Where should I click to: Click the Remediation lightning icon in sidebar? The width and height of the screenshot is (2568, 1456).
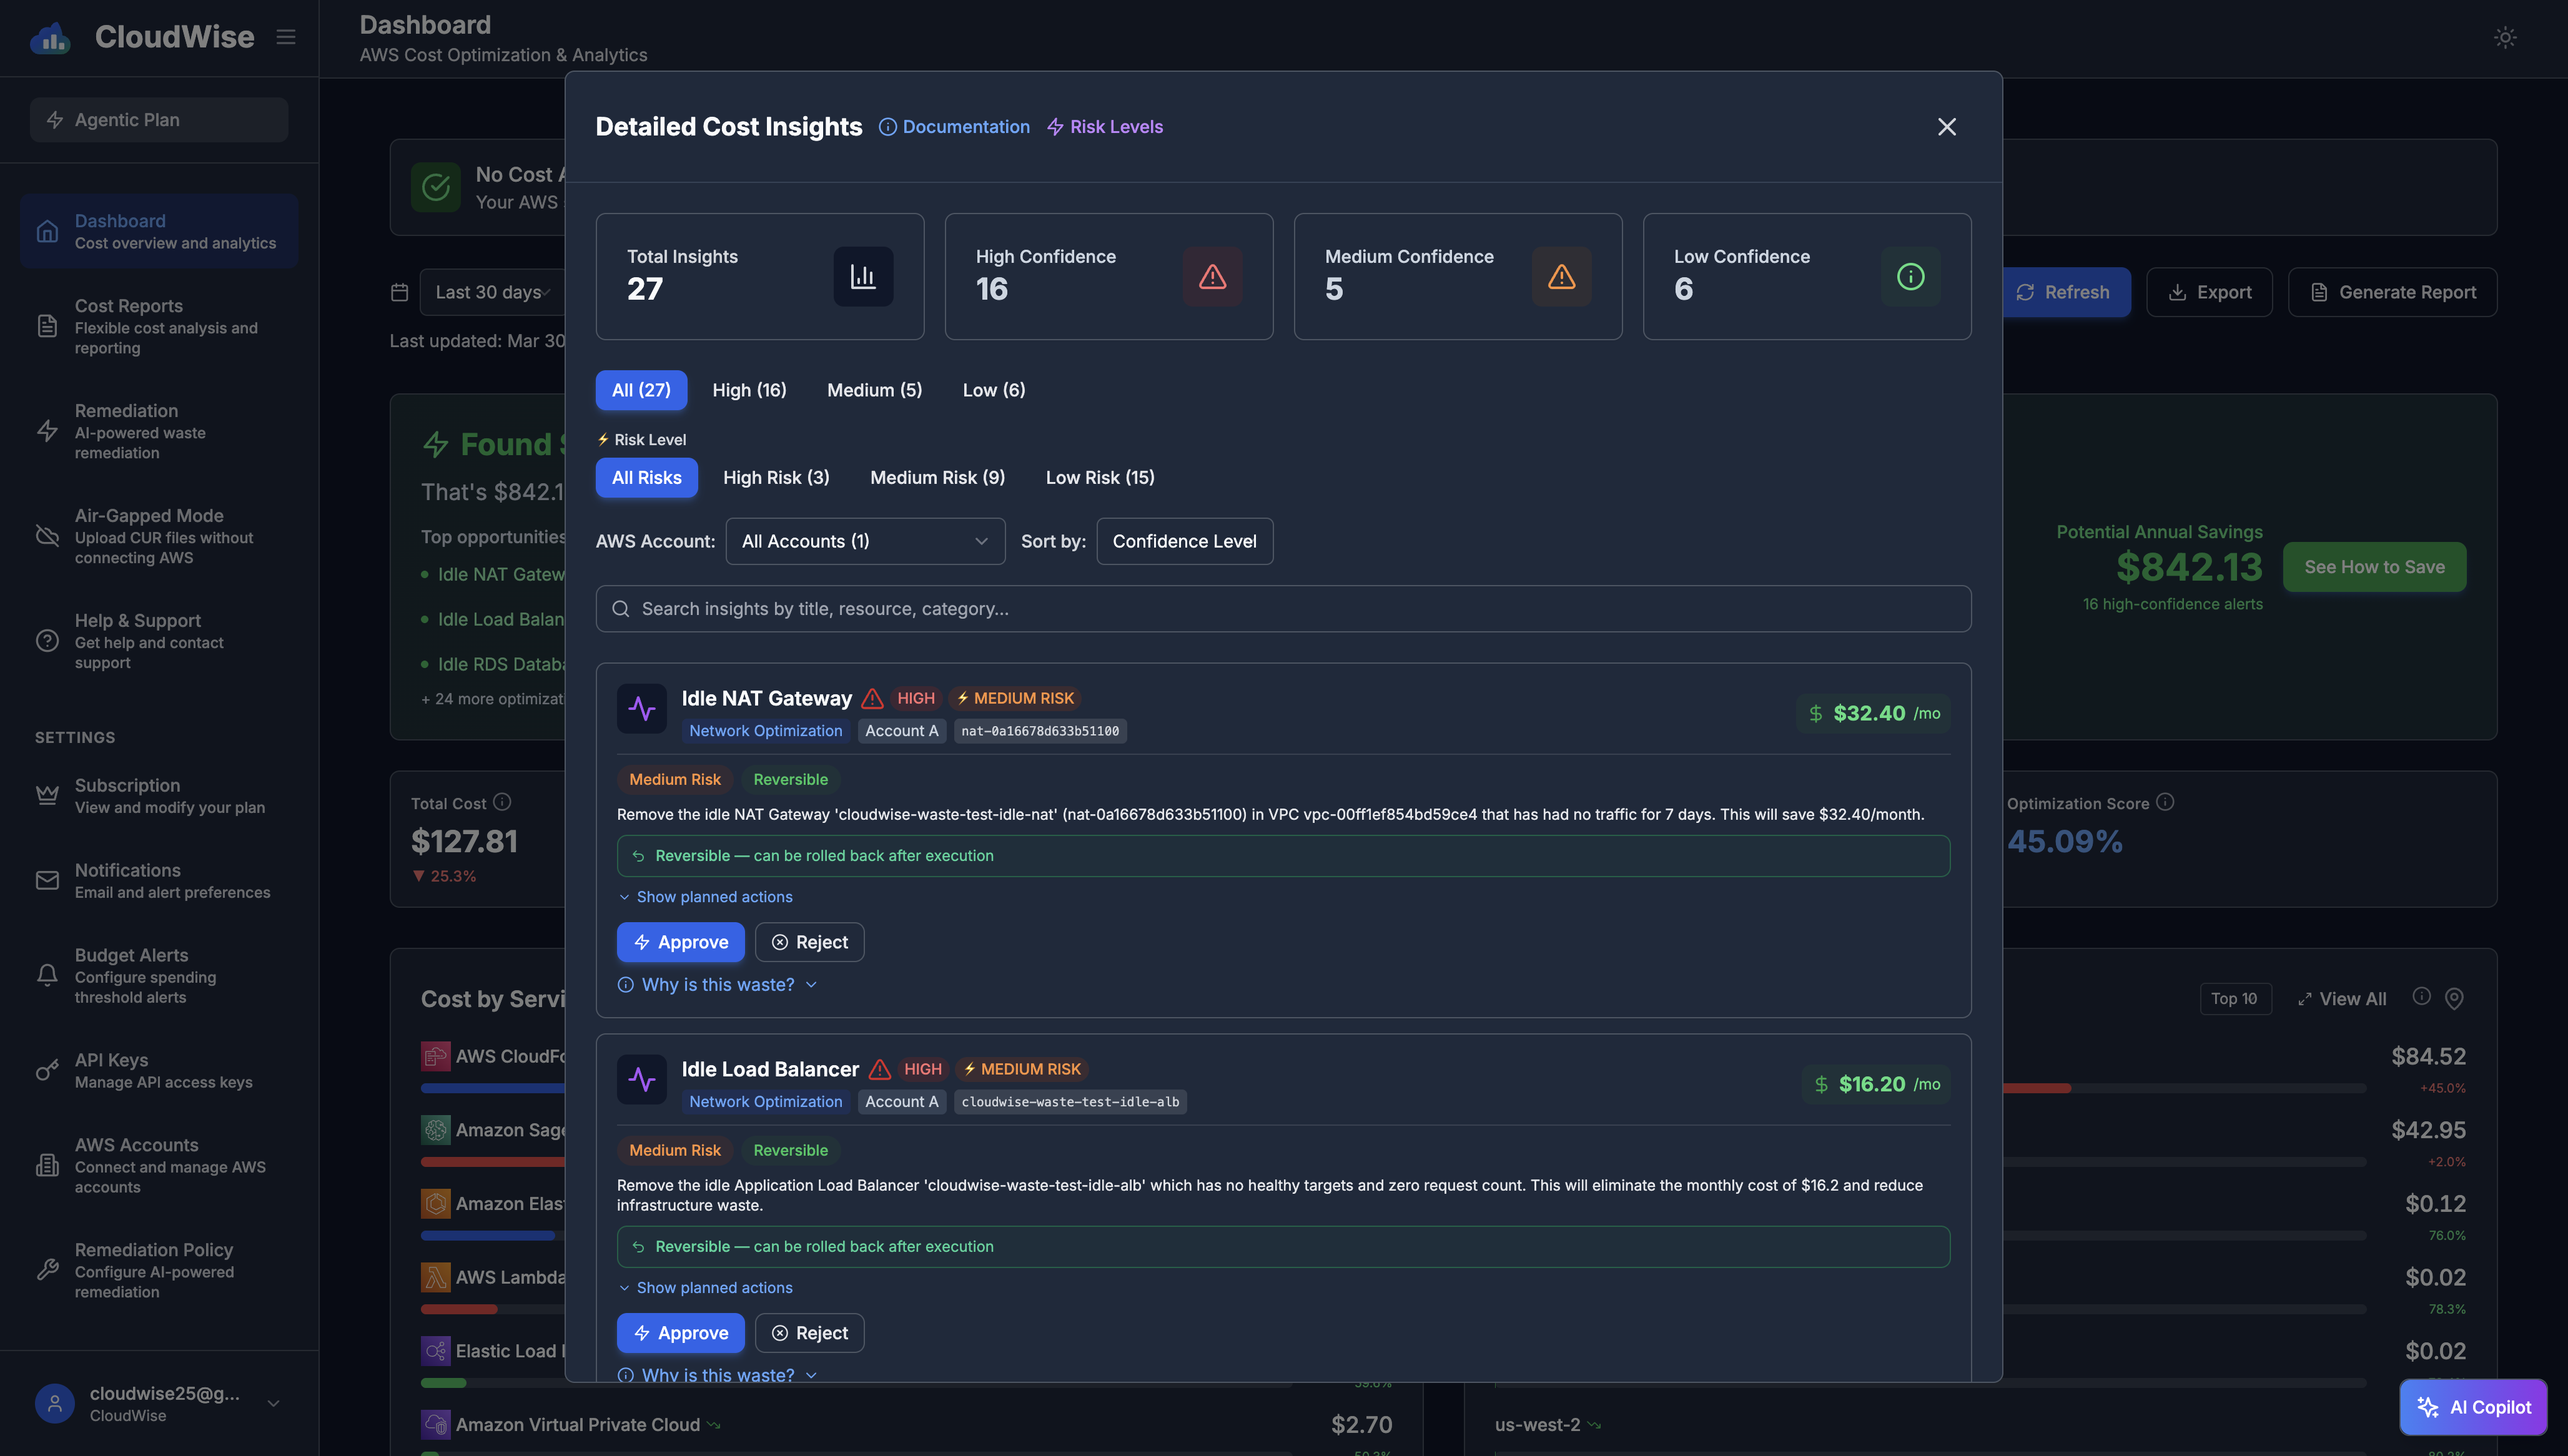pos(48,431)
